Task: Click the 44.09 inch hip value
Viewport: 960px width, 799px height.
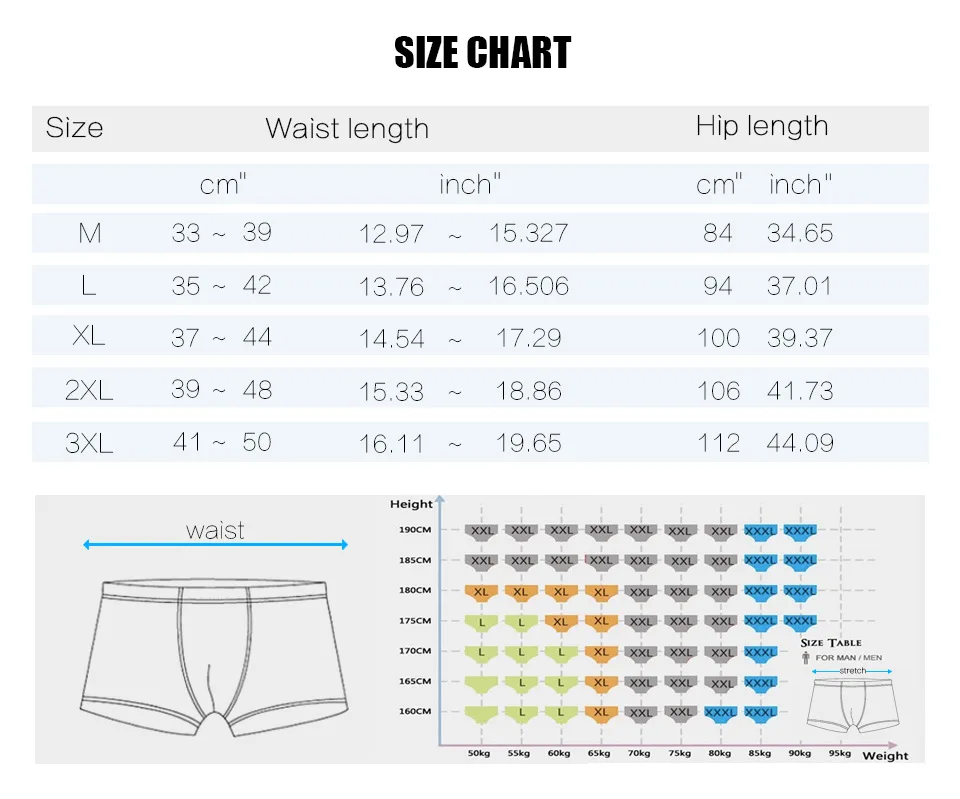Action: (x=800, y=443)
